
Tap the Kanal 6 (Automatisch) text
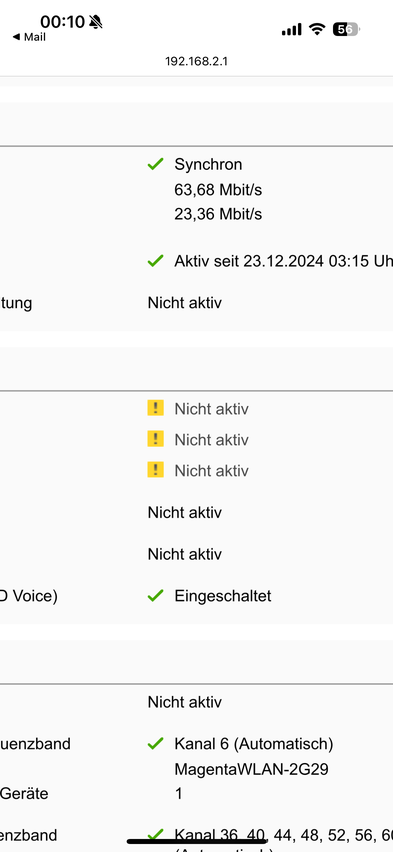click(x=254, y=743)
